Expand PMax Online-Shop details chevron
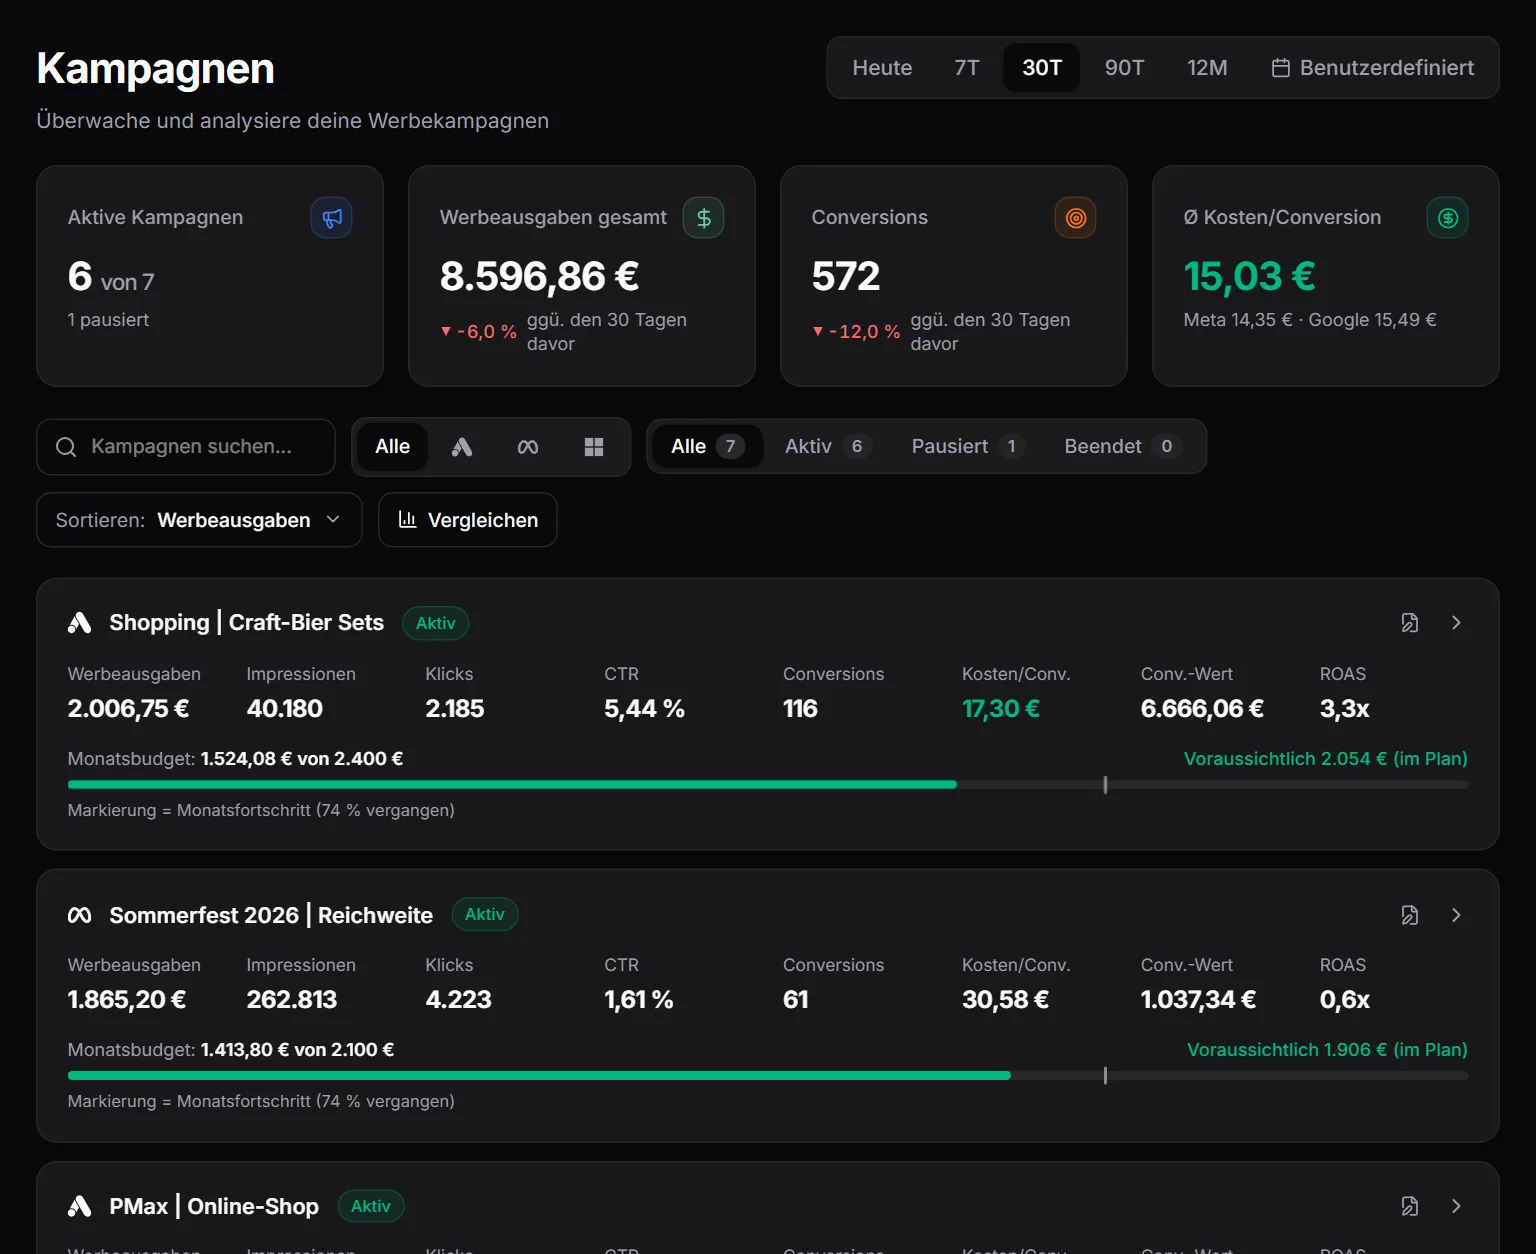This screenshot has width=1536, height=1254. (1456, 1206)
